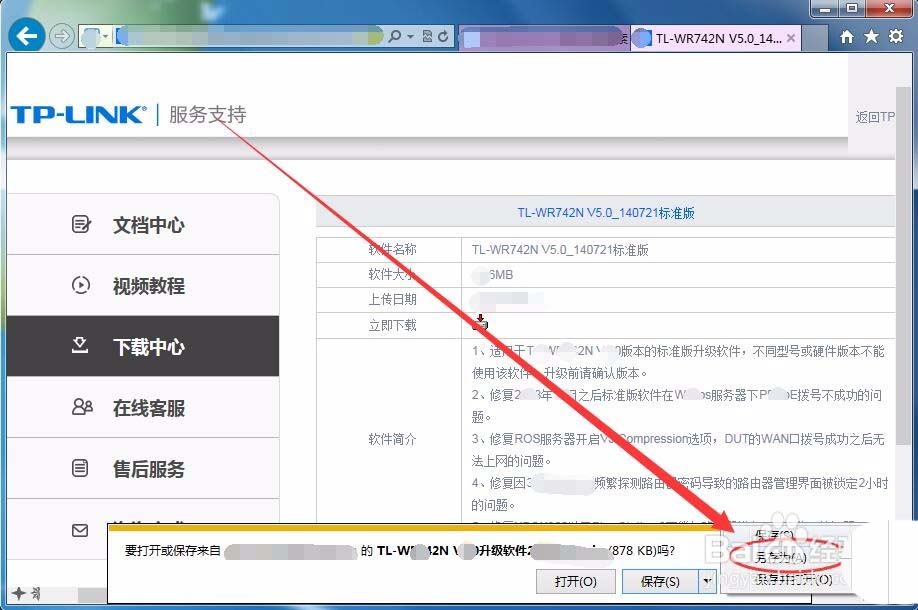Screen dimensions: 918x610
Task: Switch to the TL-WR742N V5.0_14... tab
Action: [x=715, y=39]
